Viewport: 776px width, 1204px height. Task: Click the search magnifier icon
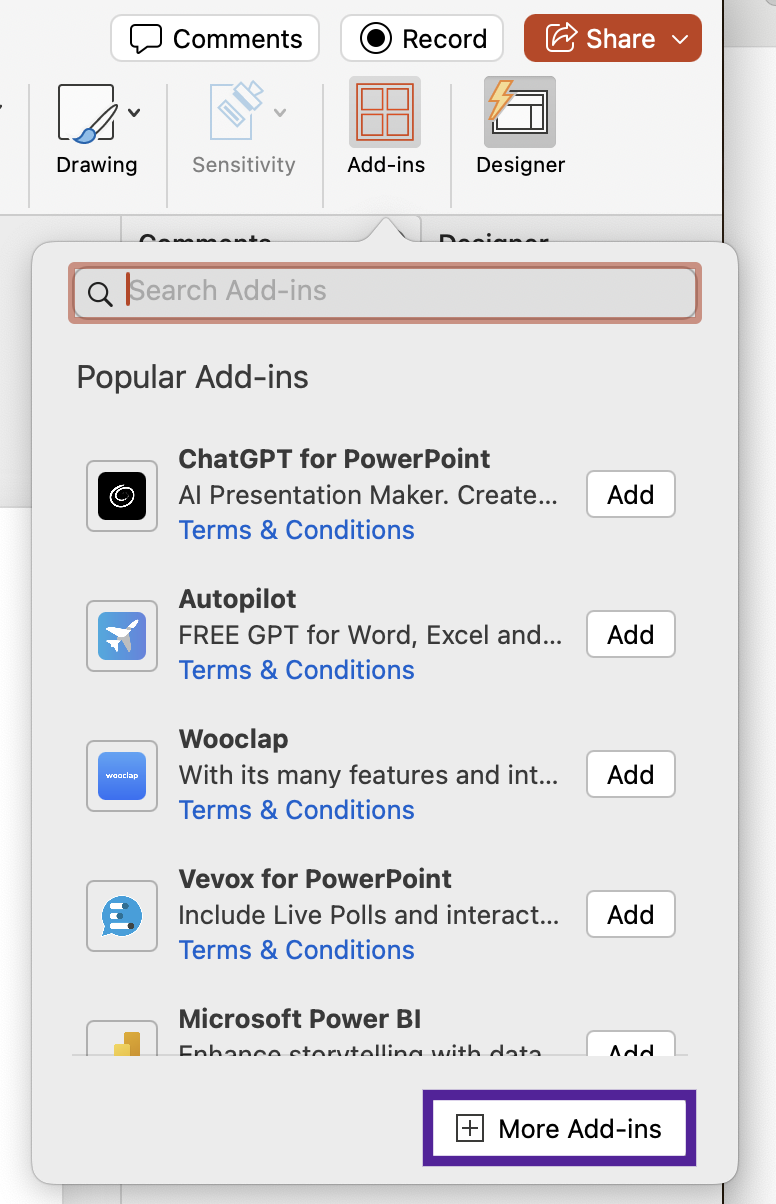(x=100, y=293)
